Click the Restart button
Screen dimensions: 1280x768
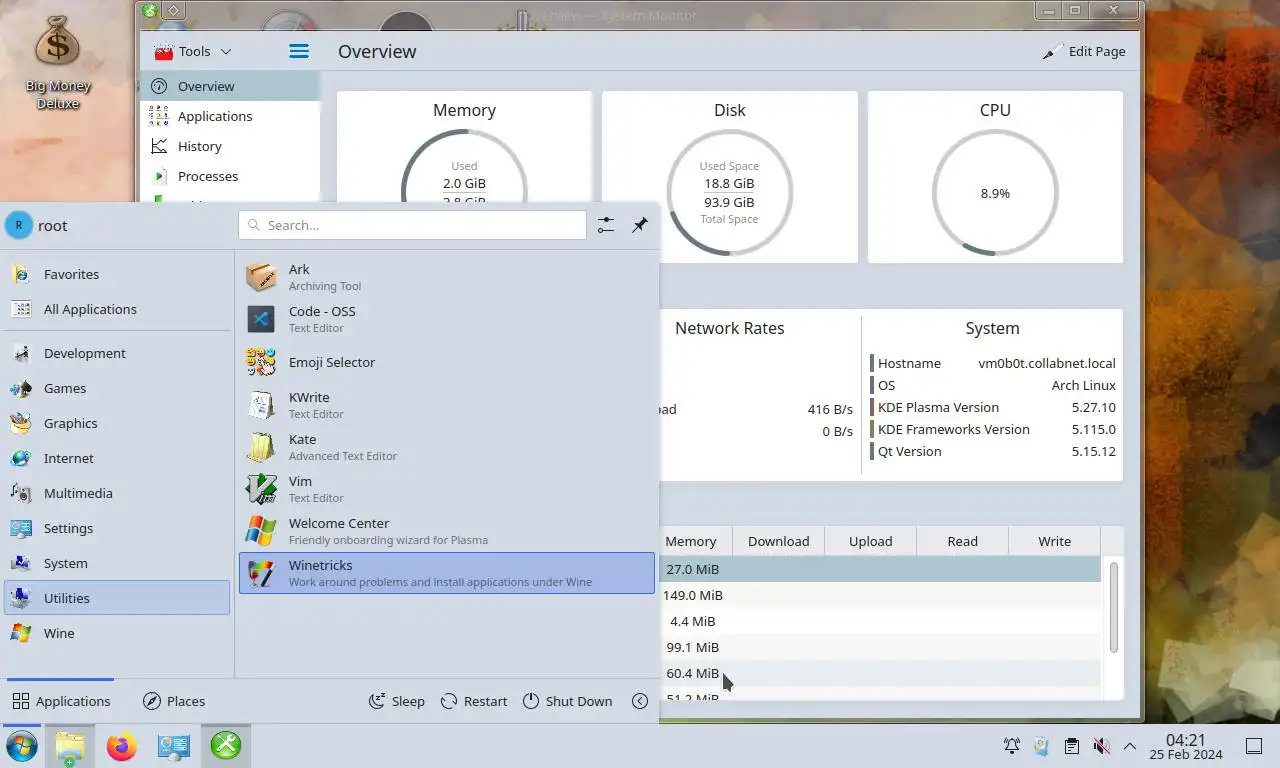tap(474, 701)
